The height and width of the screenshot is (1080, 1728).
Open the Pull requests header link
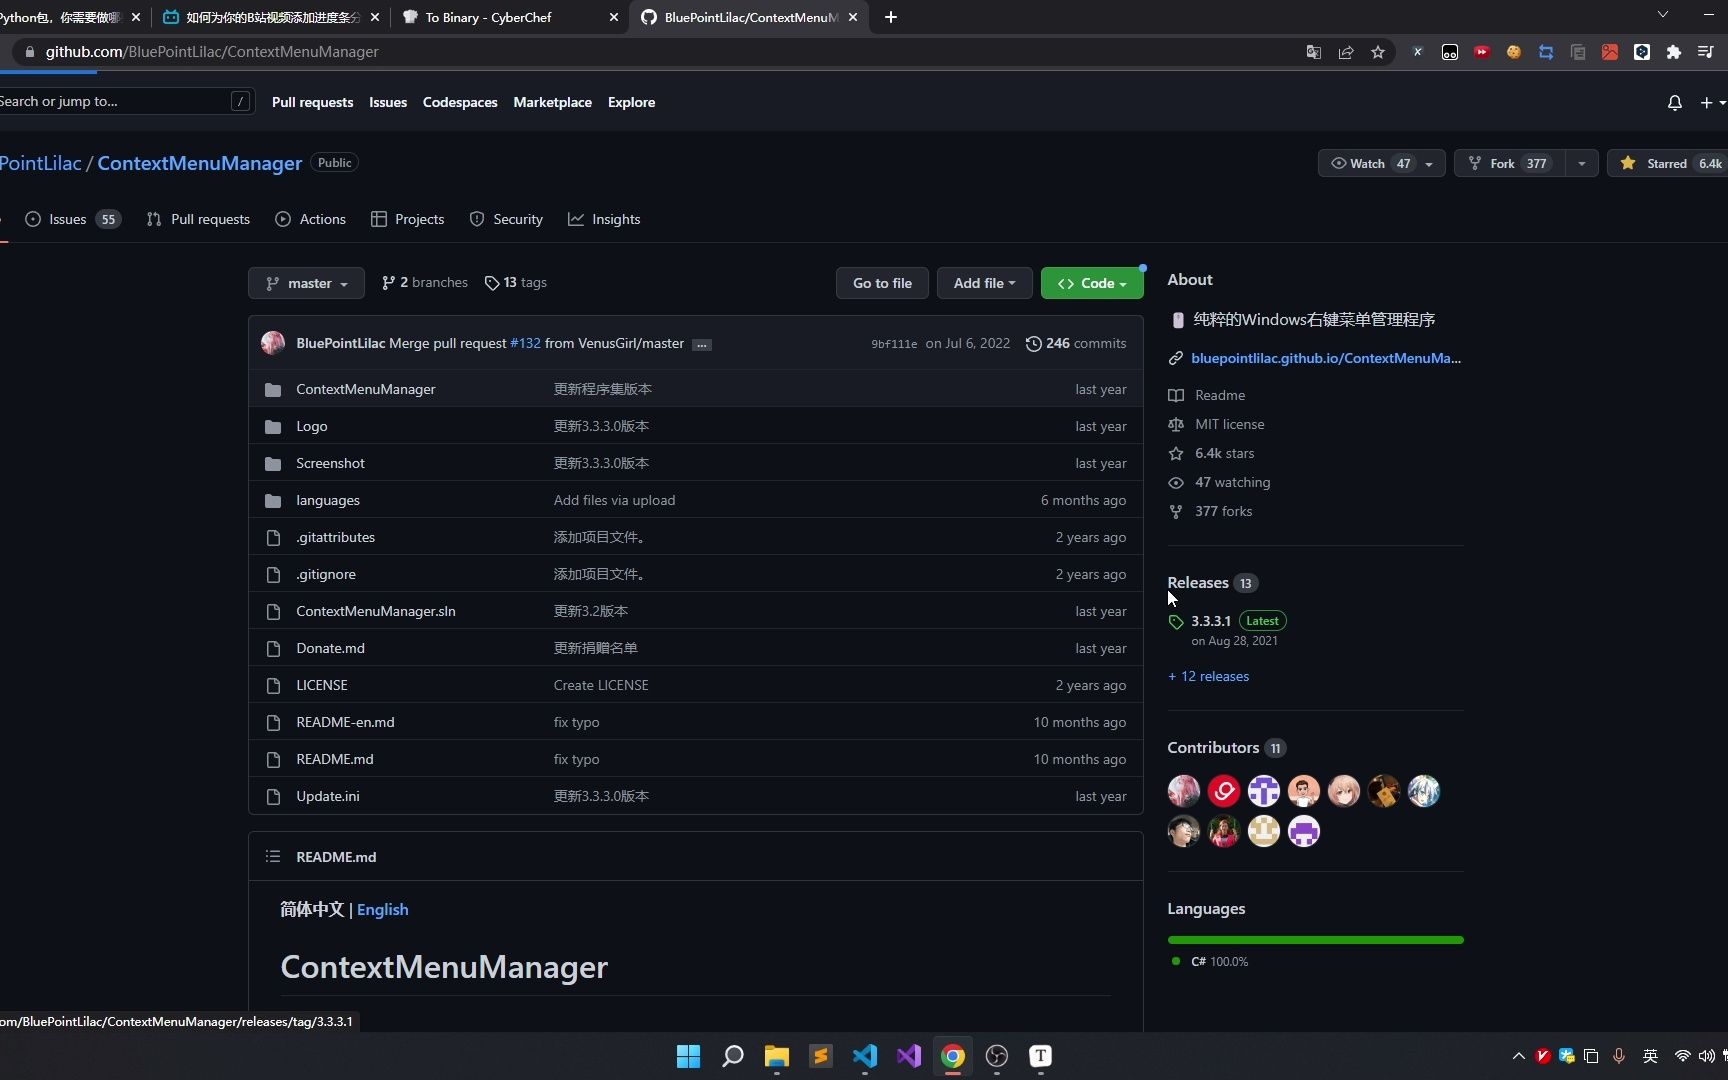(312, 102)
